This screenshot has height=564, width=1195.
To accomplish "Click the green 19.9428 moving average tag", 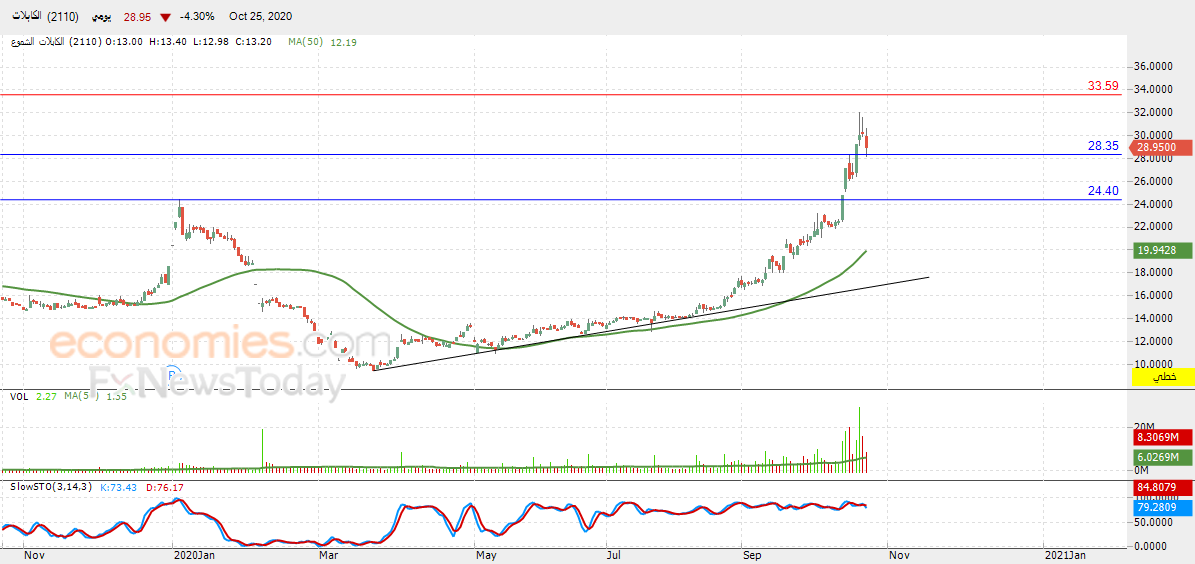I will [1163, 251].
